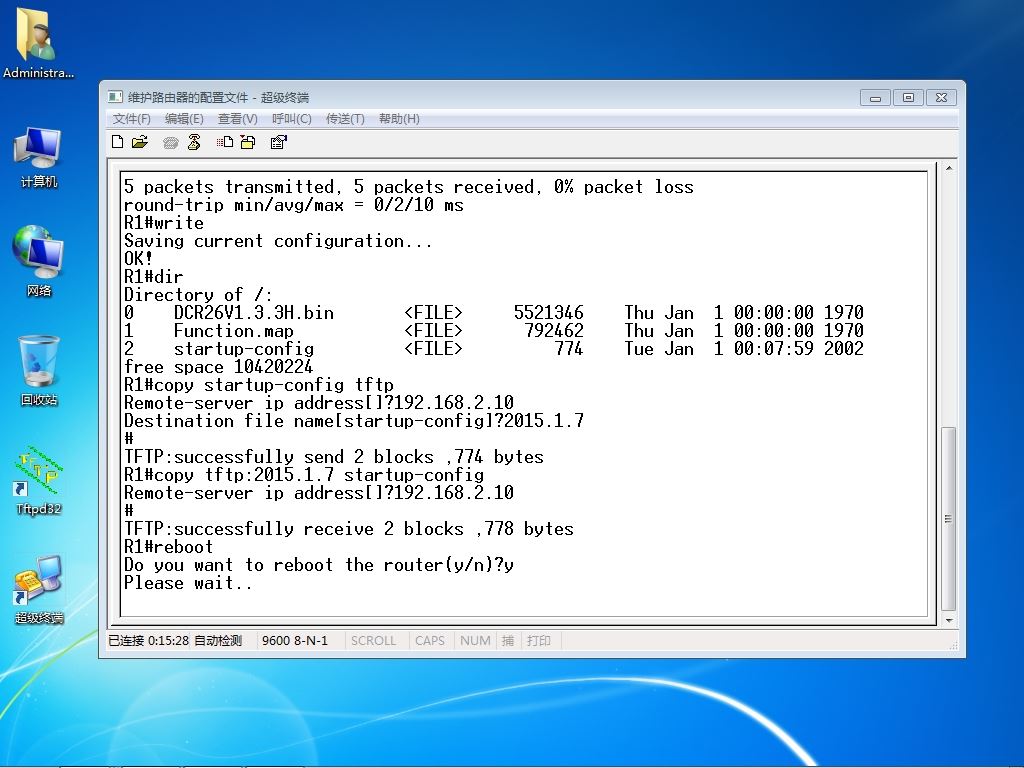
Task: Click the 已连接 0:15:28 status entry
Action: (x=149, y=641)
